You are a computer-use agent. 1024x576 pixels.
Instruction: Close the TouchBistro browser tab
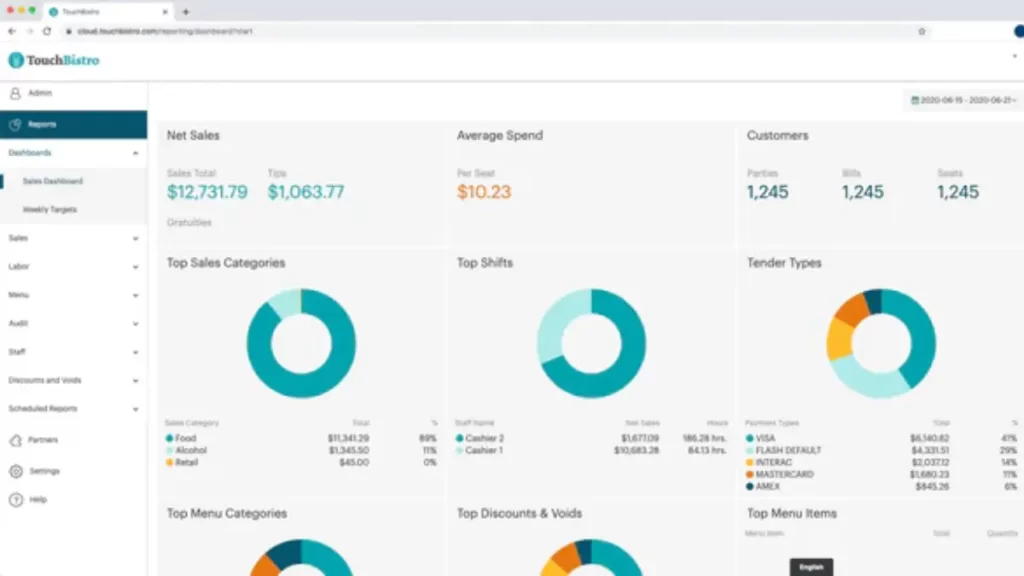point(165,12)
